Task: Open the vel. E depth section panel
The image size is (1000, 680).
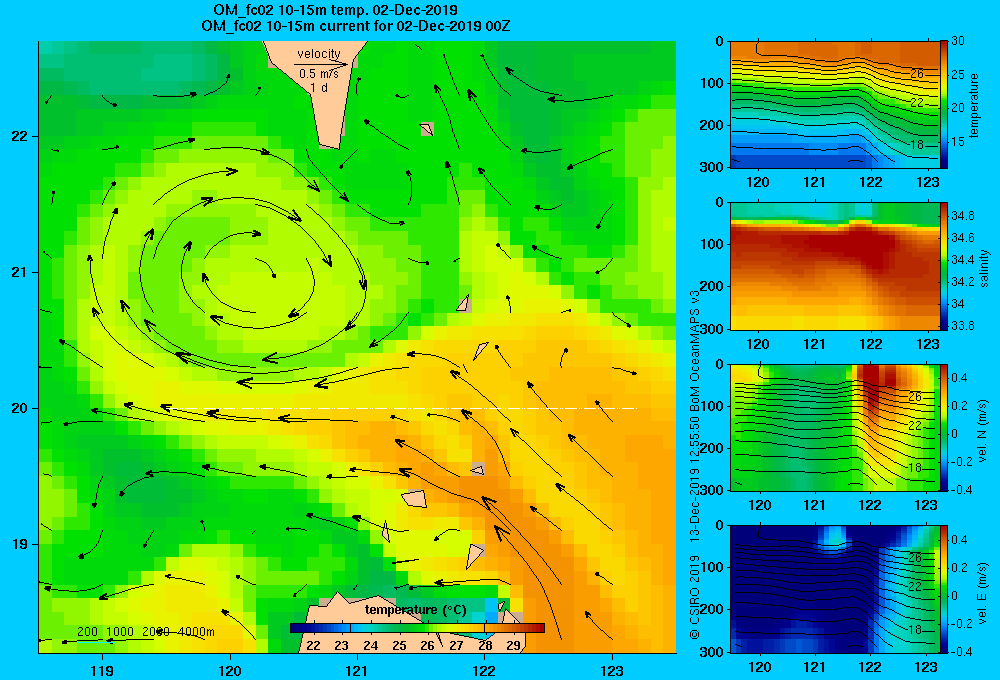Action: coord(835,589)
